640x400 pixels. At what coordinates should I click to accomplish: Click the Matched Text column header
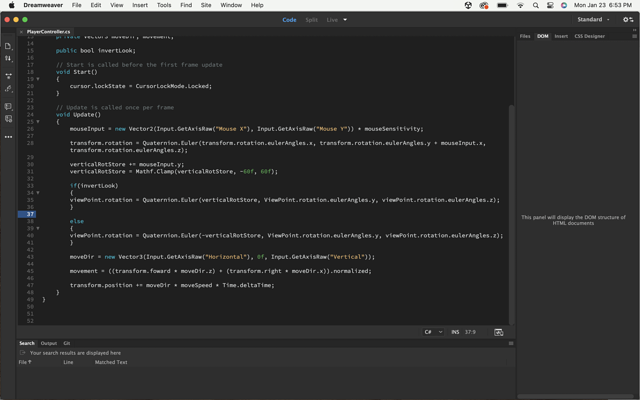click(111, 362)
